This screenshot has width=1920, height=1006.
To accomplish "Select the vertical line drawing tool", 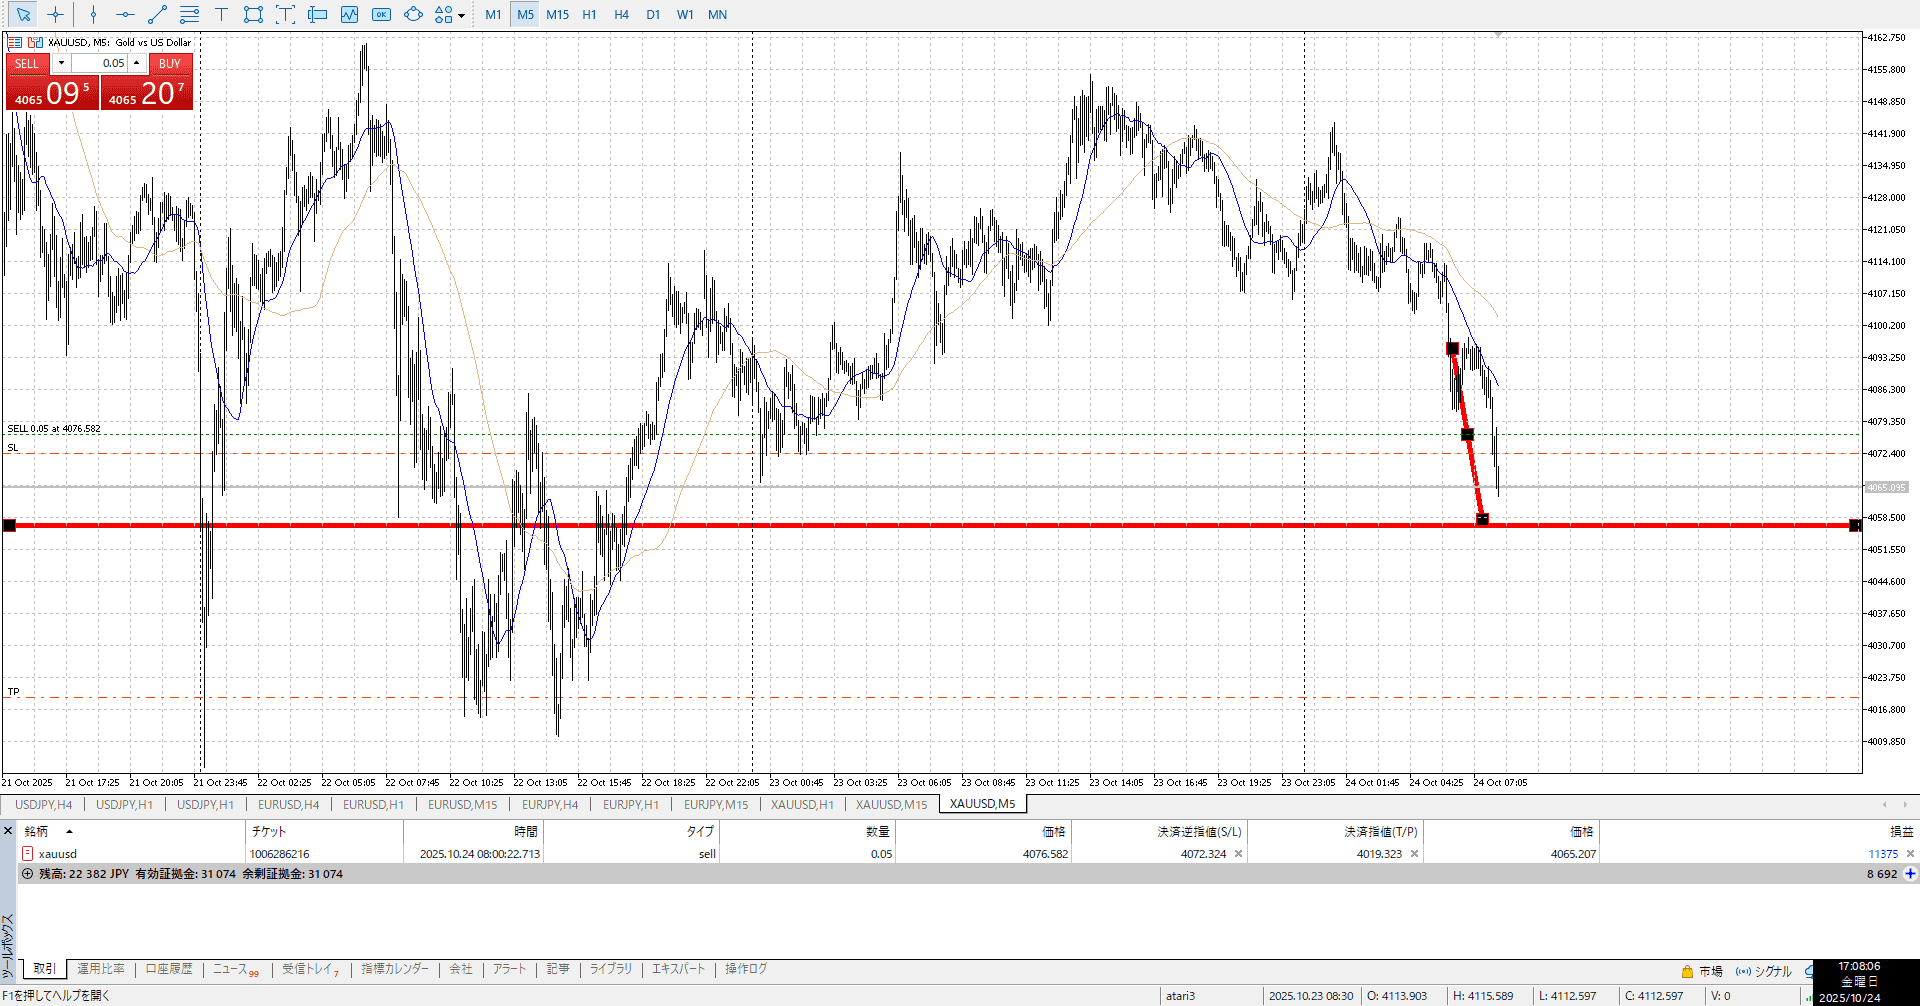I will pyautogui.click(x=93, y=14).
